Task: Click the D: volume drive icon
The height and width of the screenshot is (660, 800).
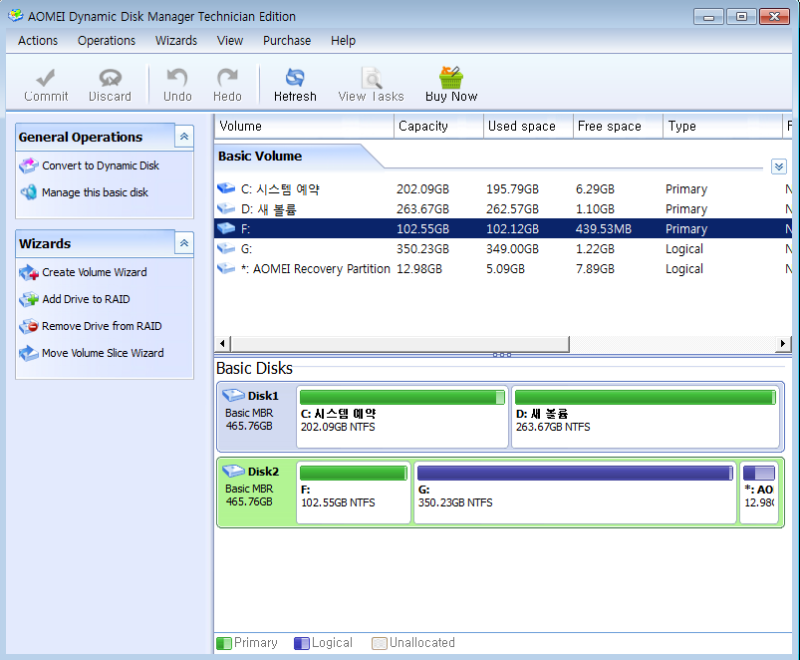Action: 226,209
